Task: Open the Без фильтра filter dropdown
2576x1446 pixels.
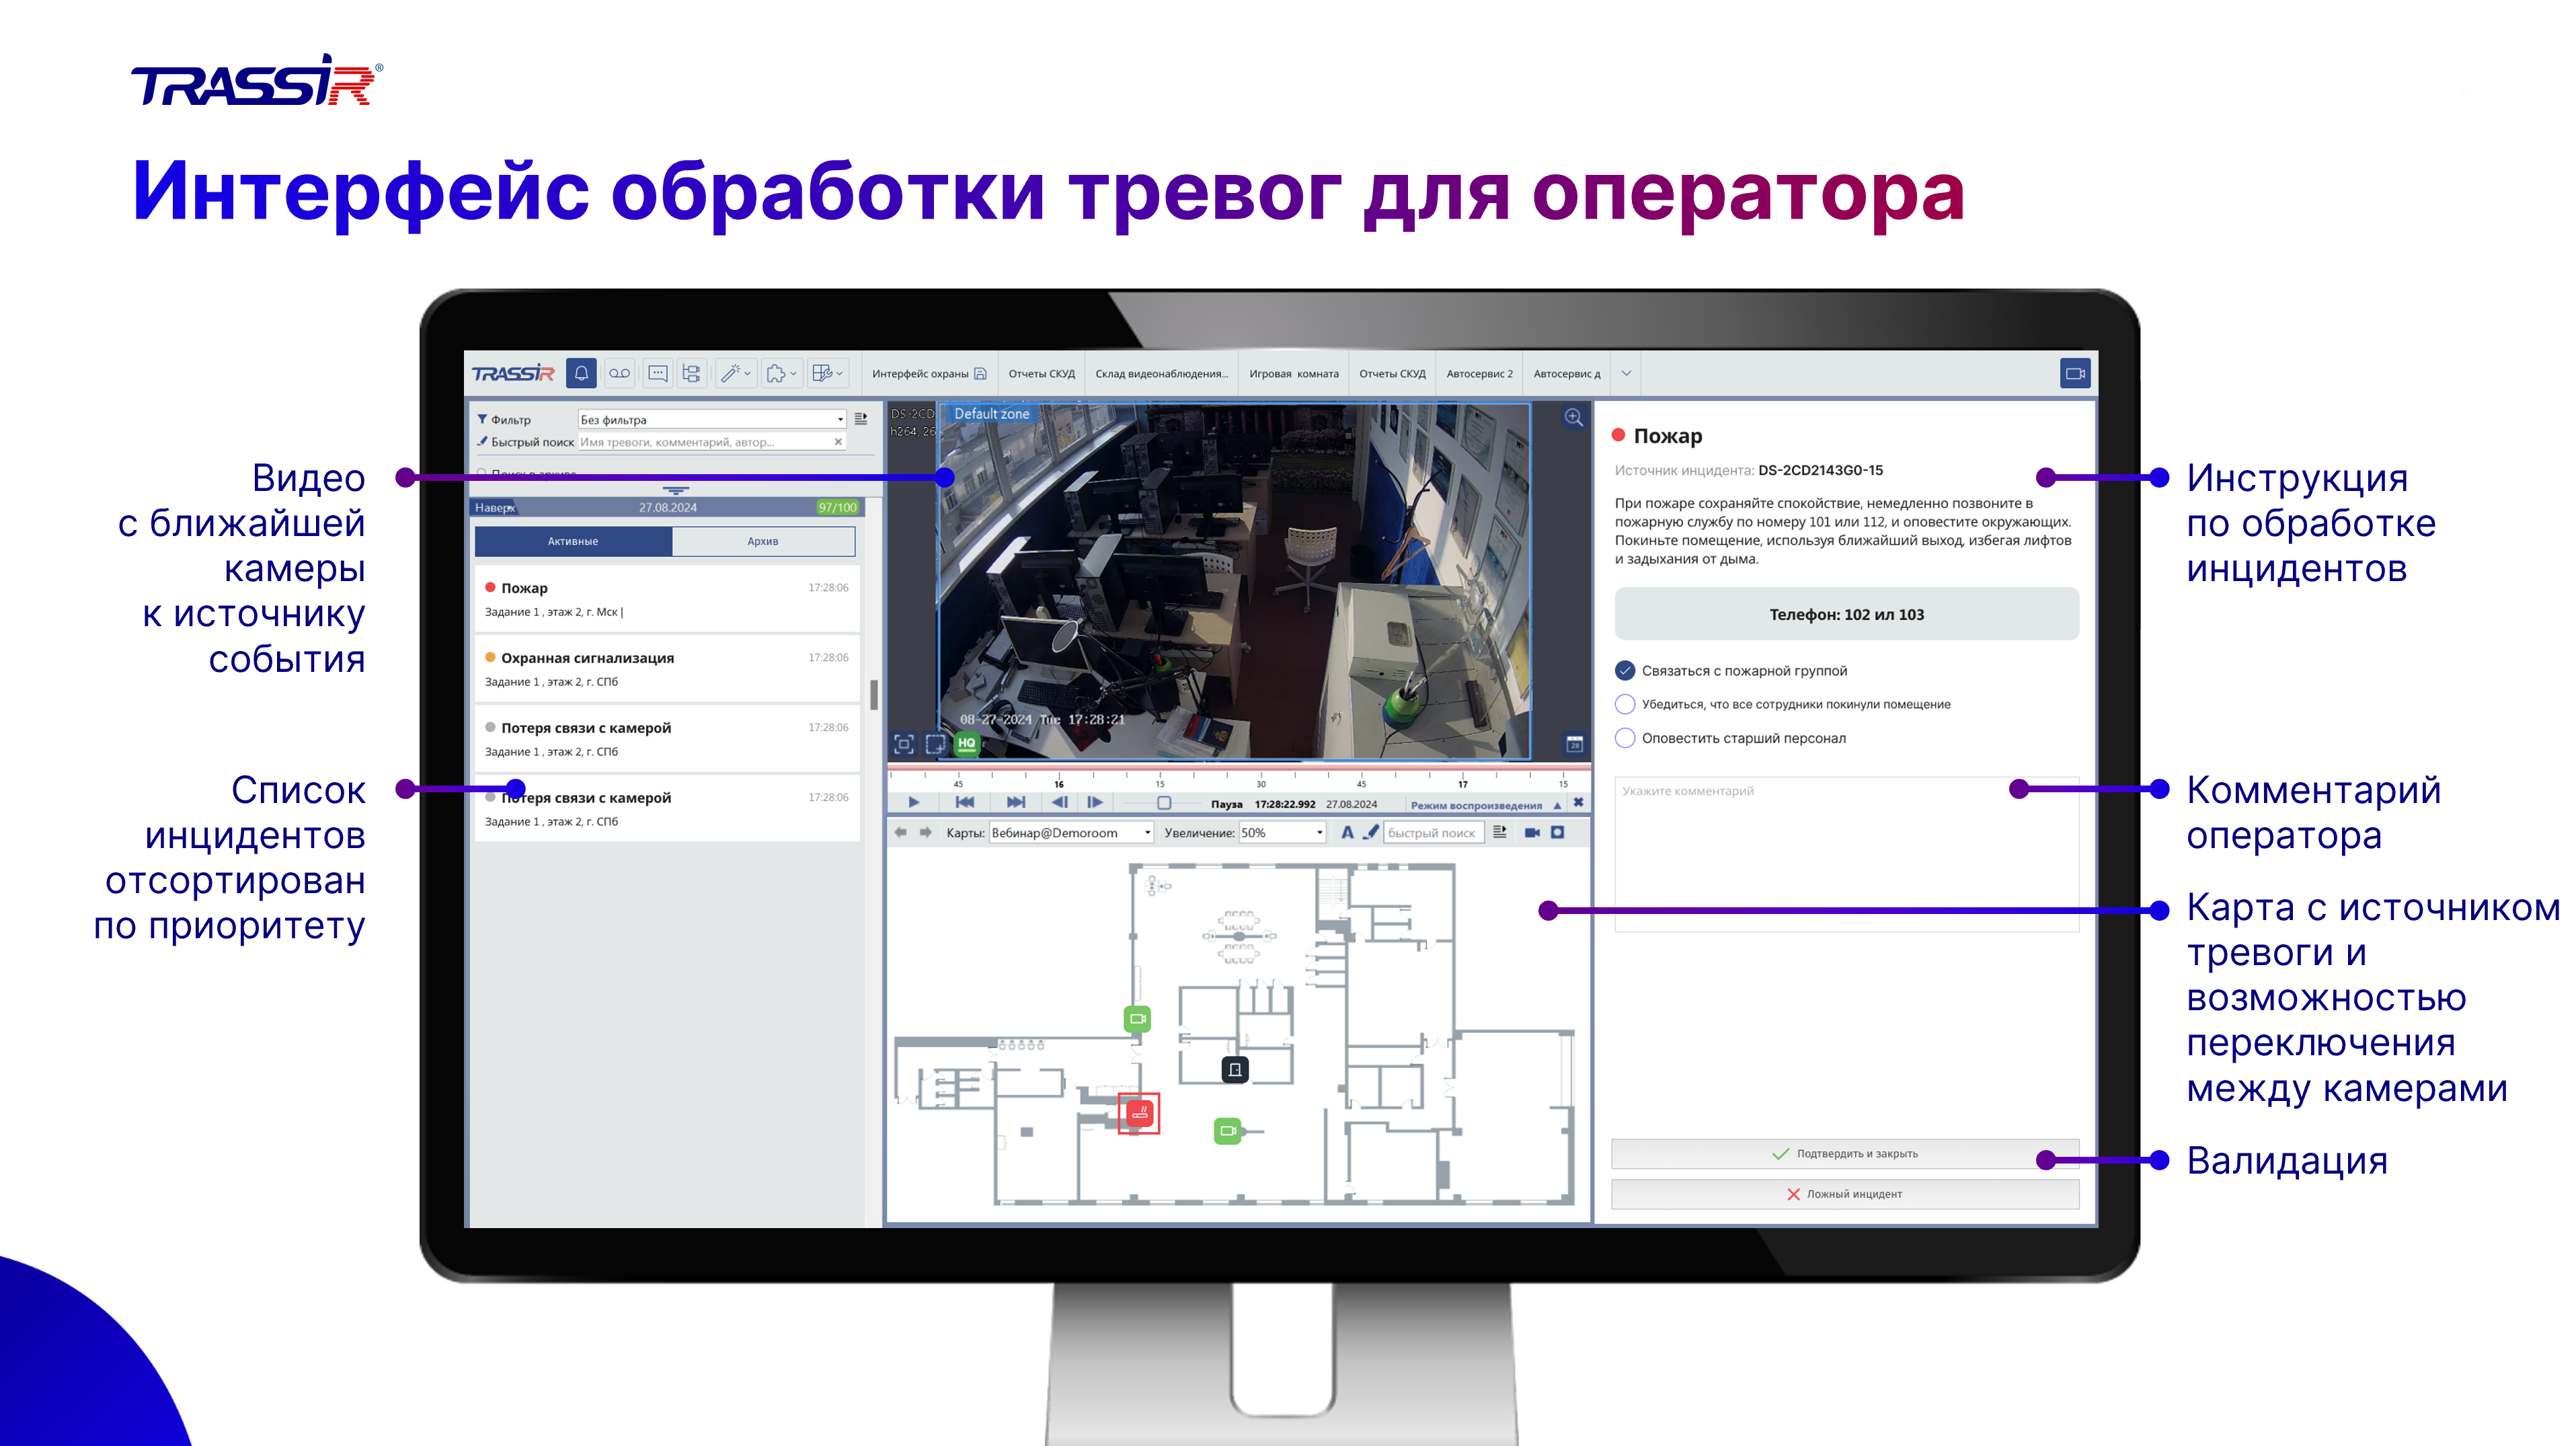Action: (712, 419)
